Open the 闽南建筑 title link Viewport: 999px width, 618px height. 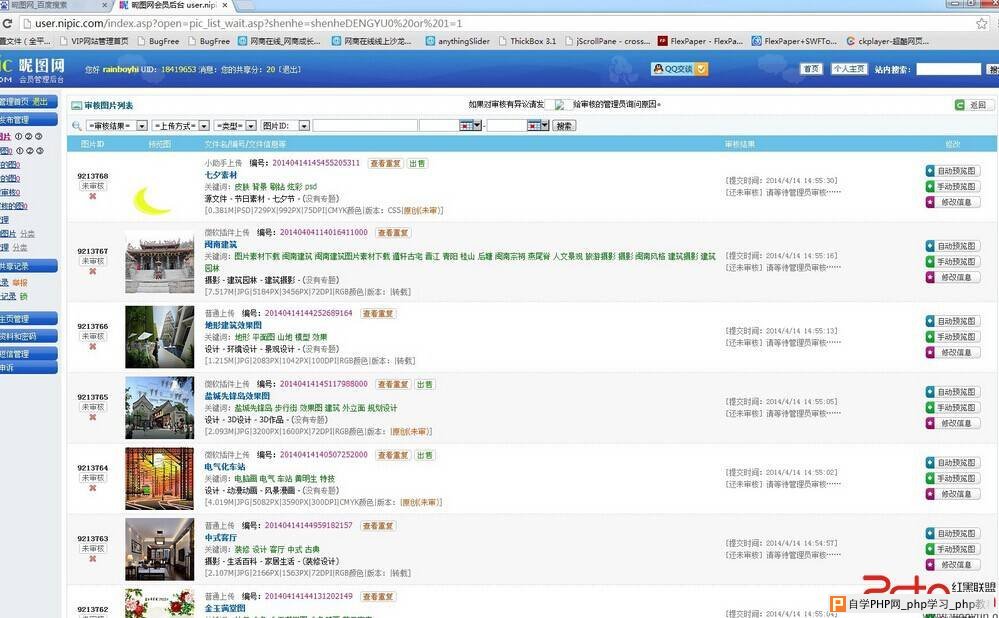point(221,244)
